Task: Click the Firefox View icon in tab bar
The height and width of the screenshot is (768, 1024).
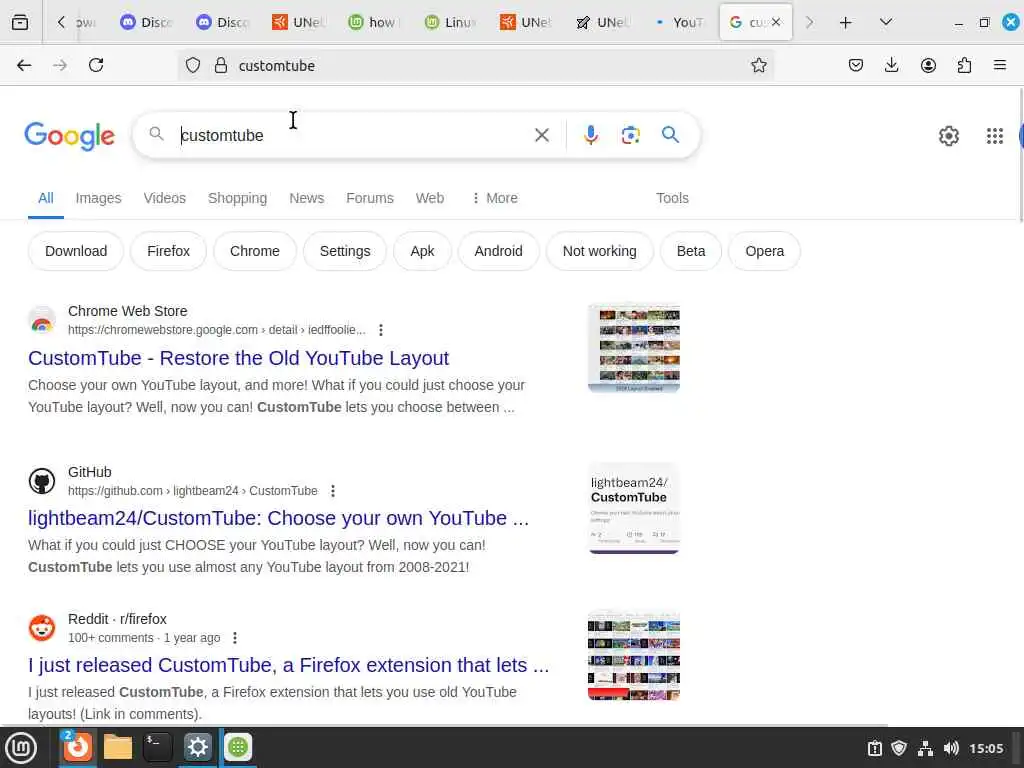Action: (x=20, y=22)
